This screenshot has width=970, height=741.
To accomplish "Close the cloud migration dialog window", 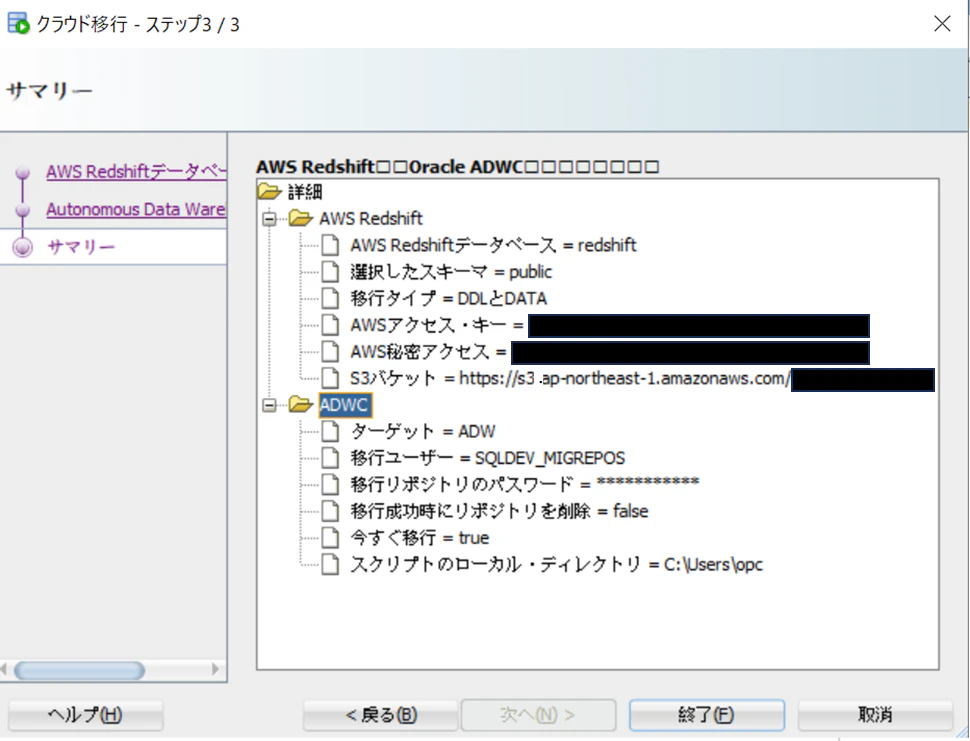I will tap(942, 24).
